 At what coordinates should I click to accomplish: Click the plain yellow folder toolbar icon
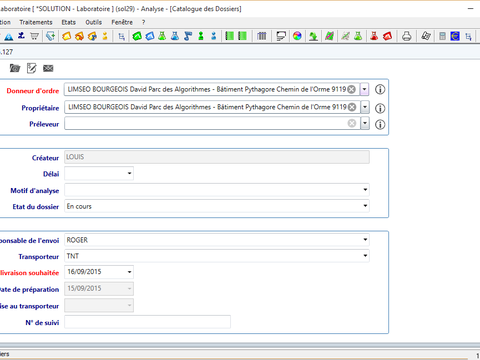tap(67, 36)
